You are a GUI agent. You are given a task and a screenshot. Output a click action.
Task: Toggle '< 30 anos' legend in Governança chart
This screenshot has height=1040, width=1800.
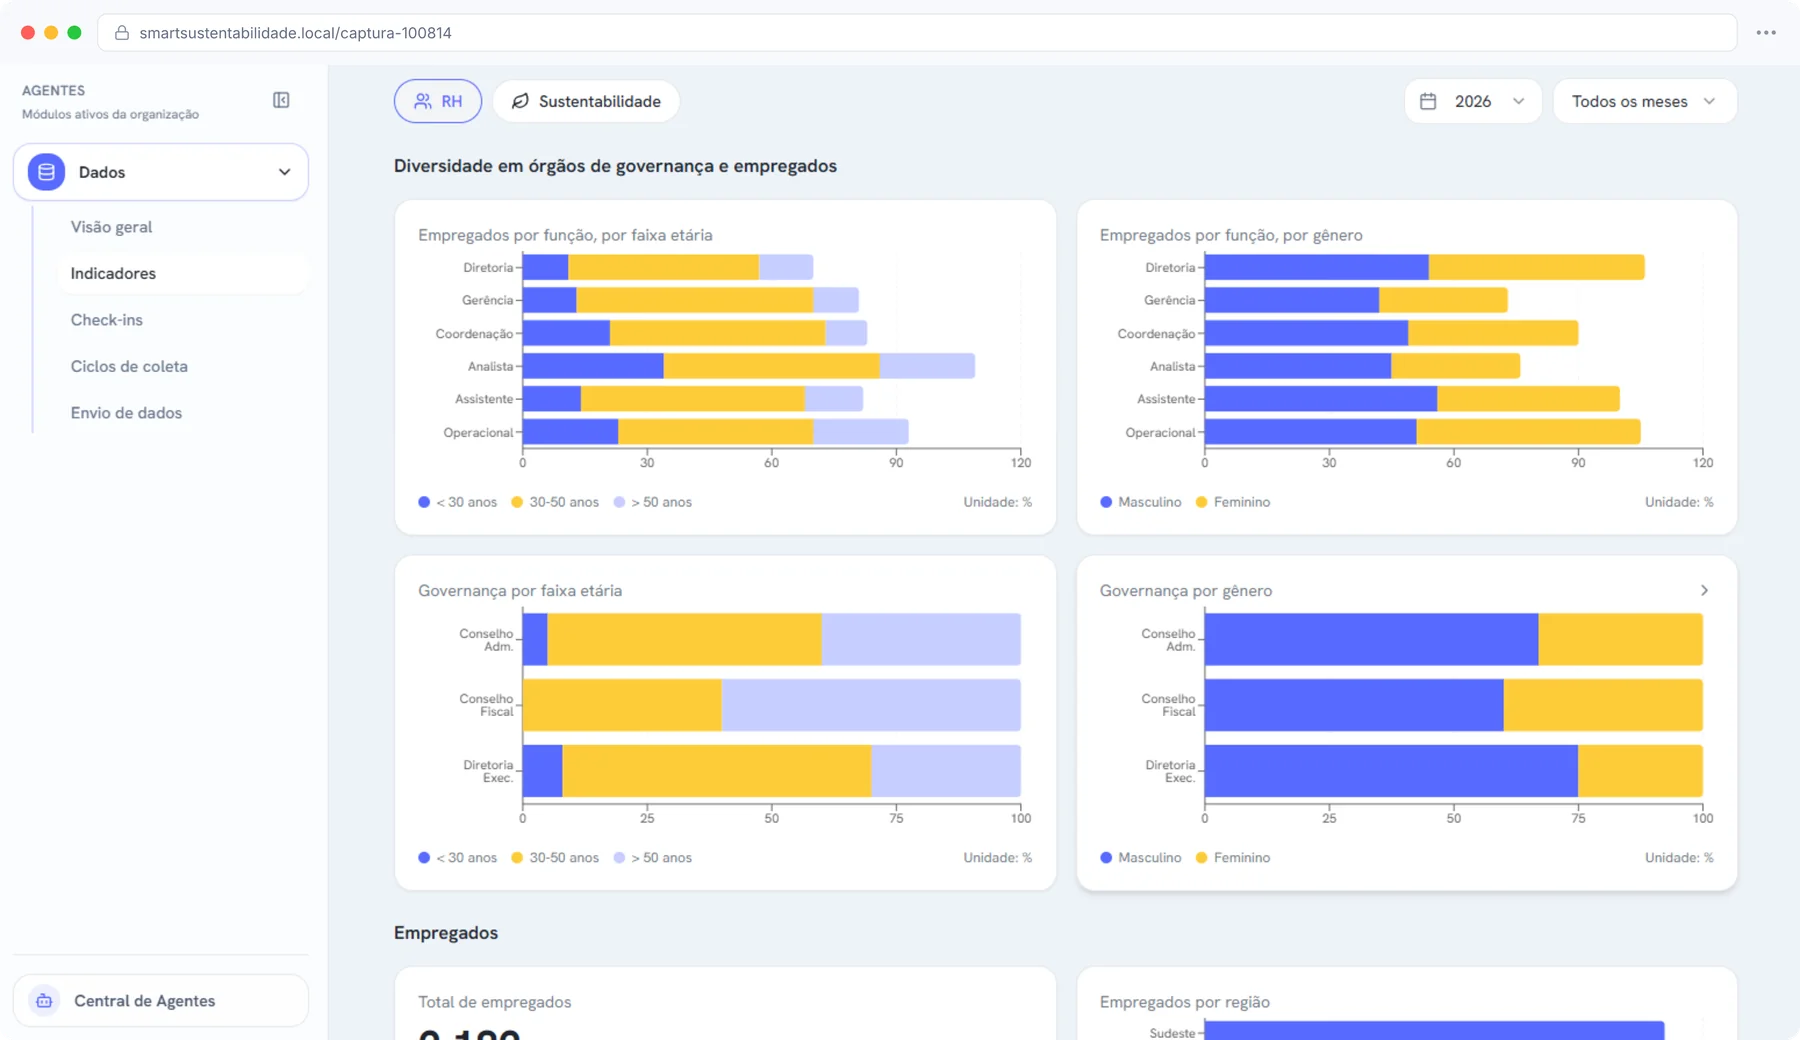coord(457,858)
